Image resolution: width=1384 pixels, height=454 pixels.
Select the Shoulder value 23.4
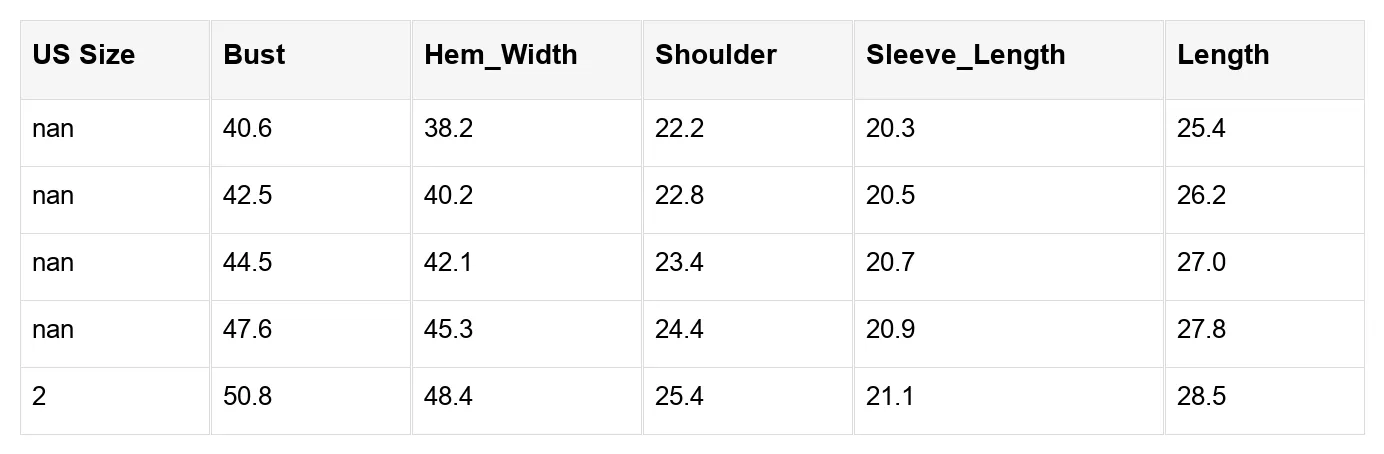pos(679,263)
